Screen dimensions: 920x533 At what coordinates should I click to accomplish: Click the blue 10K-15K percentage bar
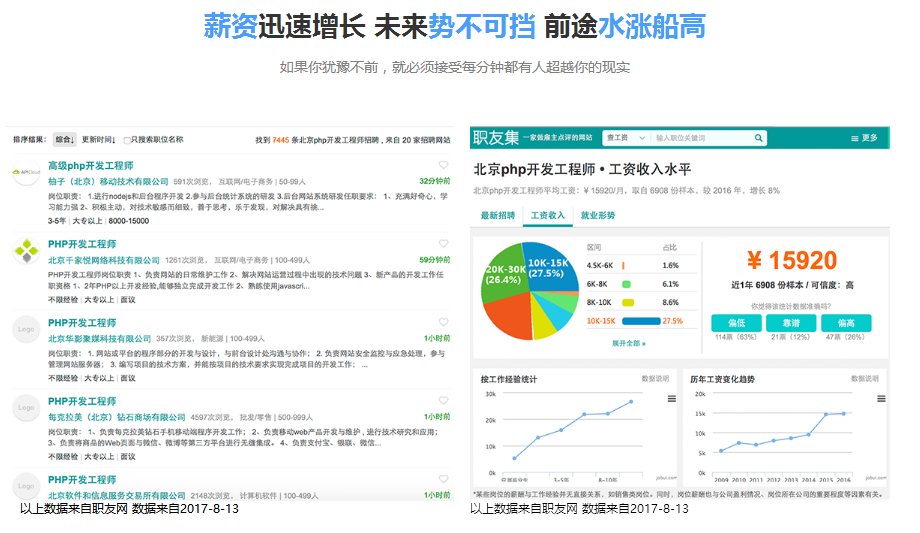(x=641, y=321)
